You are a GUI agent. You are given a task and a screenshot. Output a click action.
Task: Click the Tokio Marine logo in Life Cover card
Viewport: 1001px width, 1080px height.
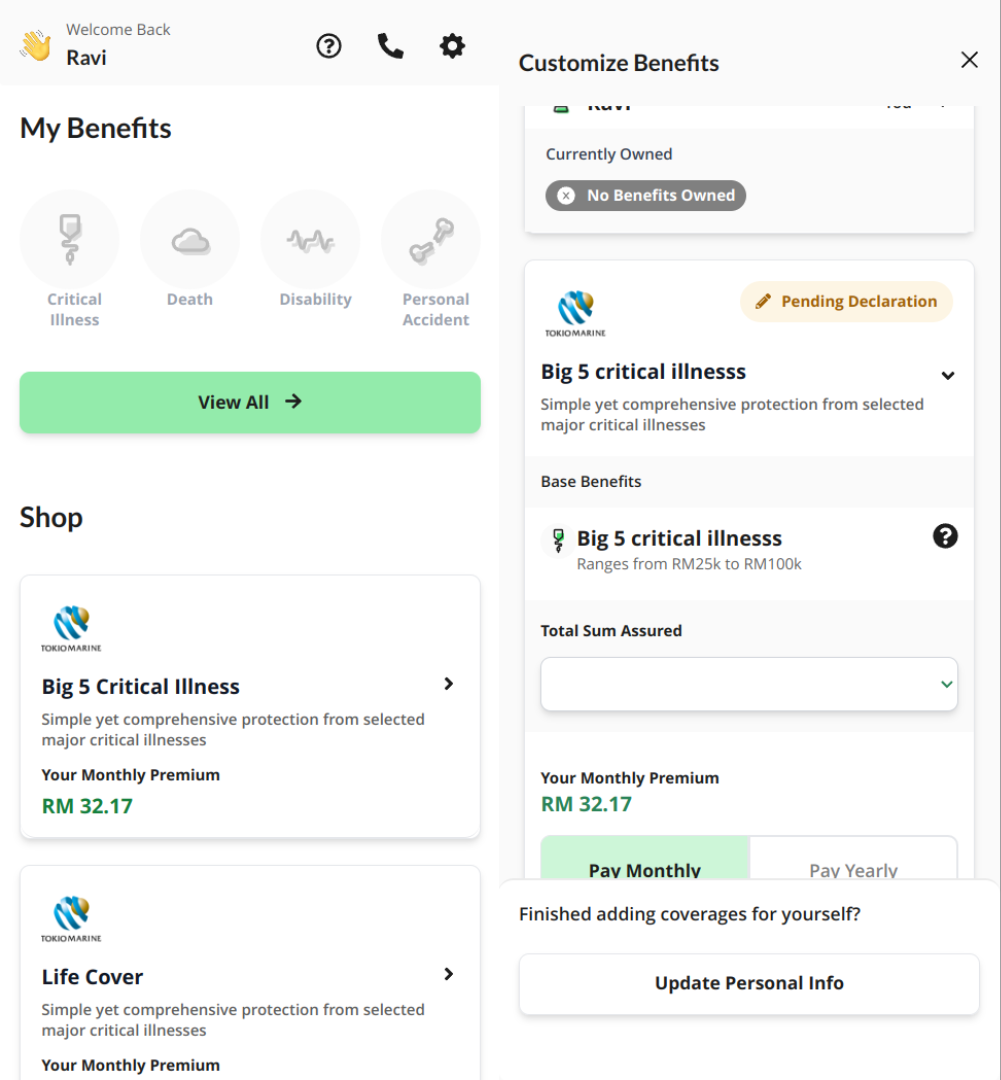click(x=71, y=919)
